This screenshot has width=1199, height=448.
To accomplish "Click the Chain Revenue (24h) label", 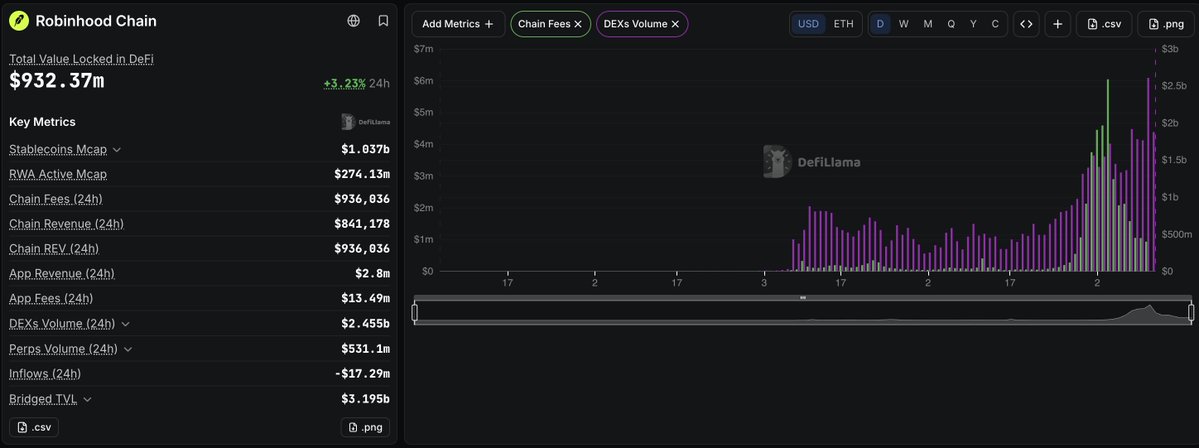I will point(67,224).
